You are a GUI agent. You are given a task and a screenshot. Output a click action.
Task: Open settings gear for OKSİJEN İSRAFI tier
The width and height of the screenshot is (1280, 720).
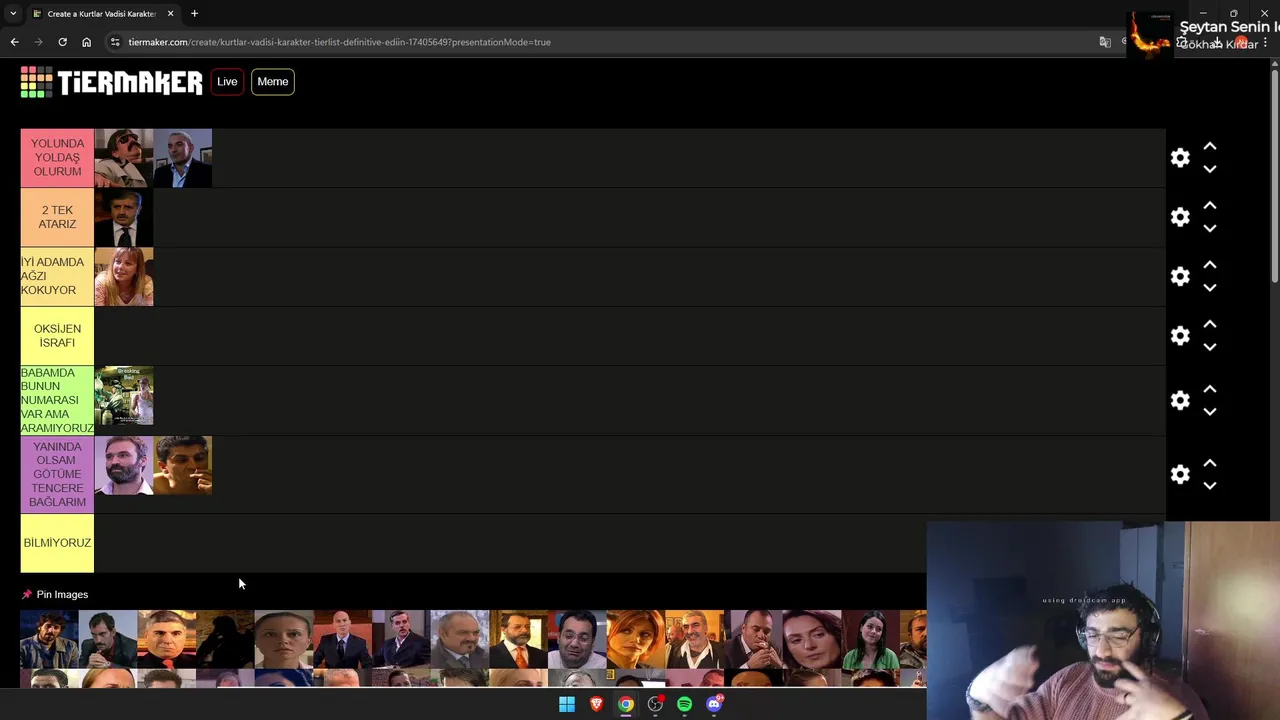point(1180,336)
